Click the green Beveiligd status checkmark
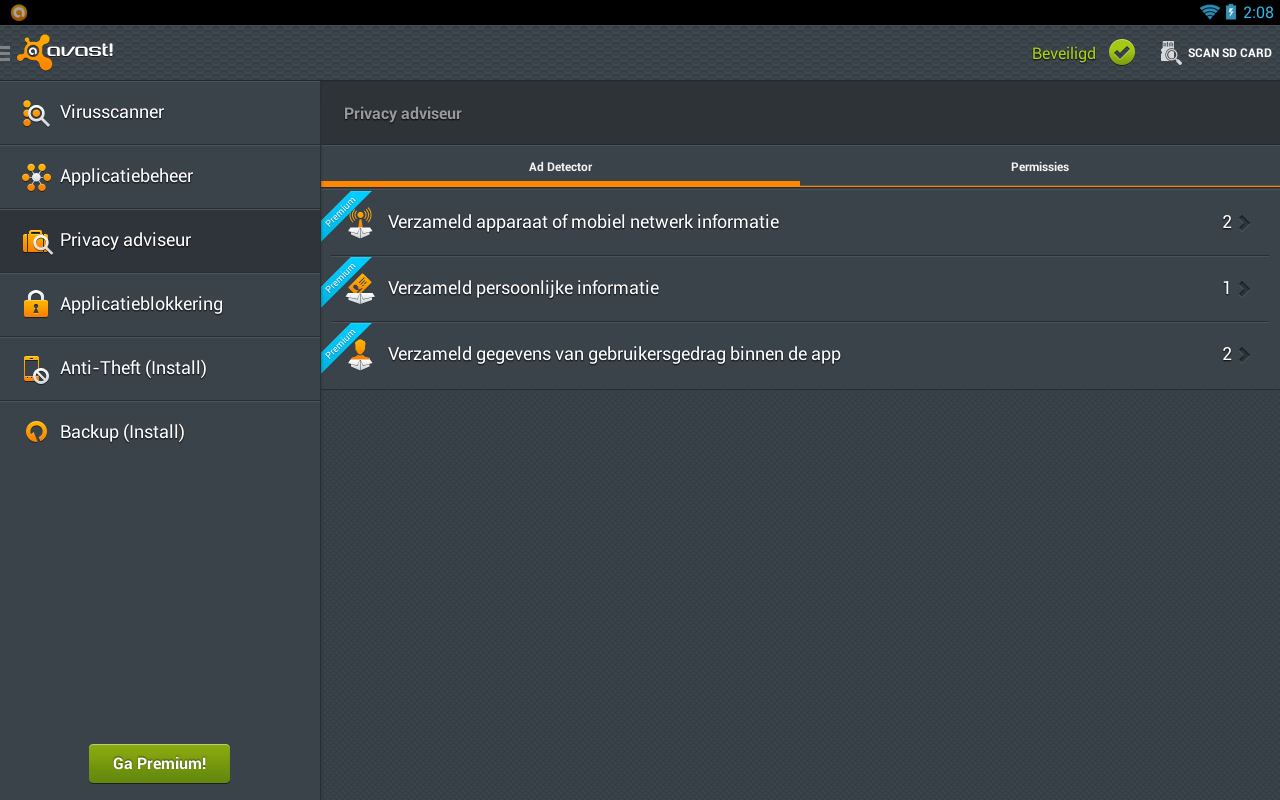1280x800 pixels. tap(1121, 51)
